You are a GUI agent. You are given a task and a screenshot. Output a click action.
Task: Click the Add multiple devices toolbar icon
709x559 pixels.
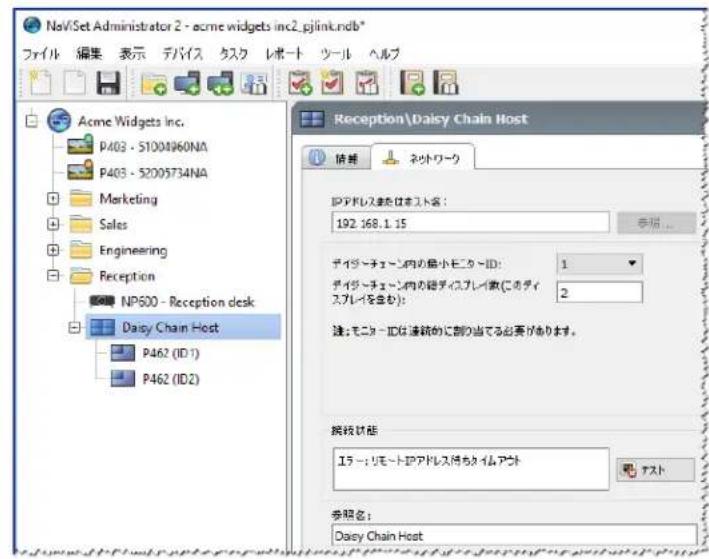pos(220,83)
